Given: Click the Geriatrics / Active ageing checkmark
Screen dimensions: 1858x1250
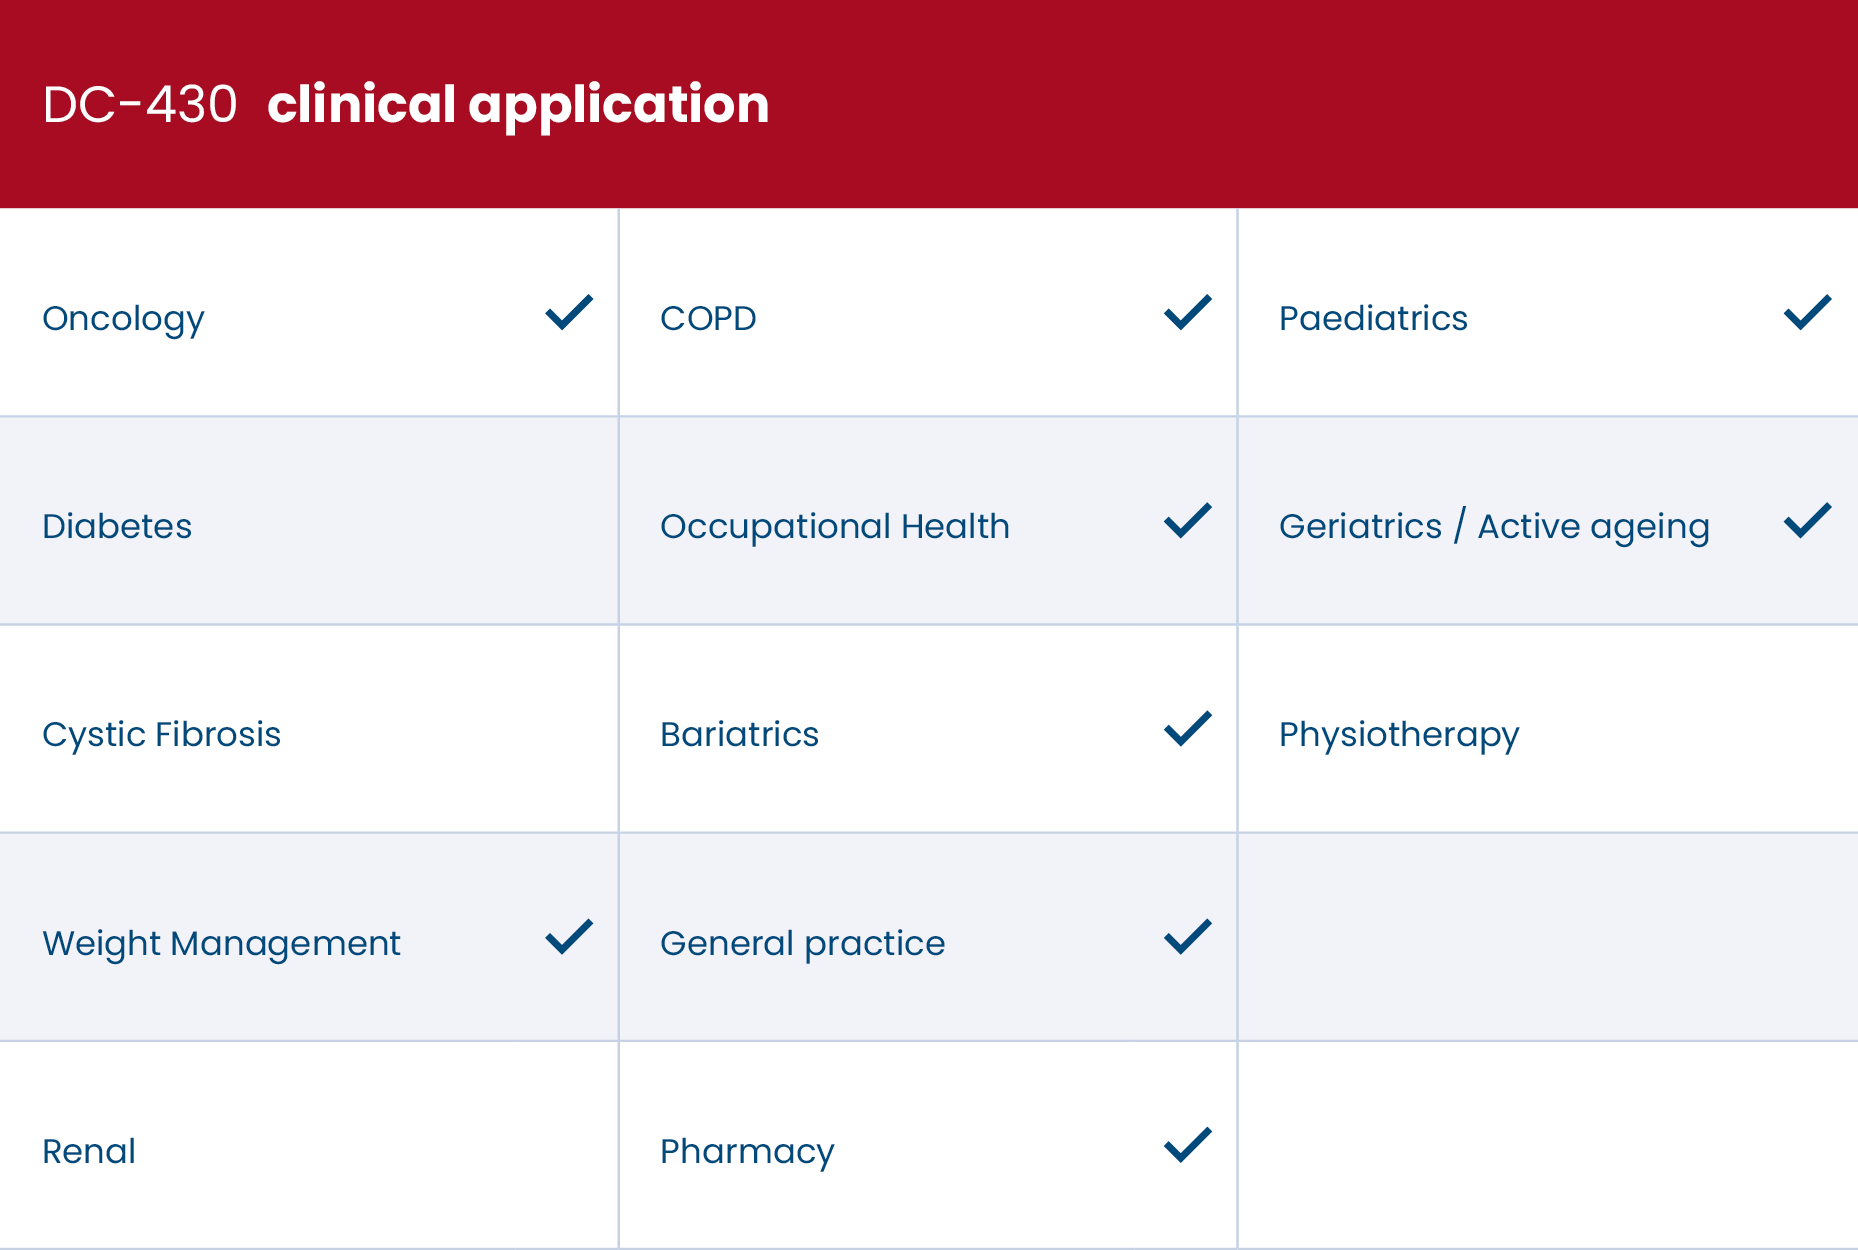Looking at the screenshot, I should 1807,521.
